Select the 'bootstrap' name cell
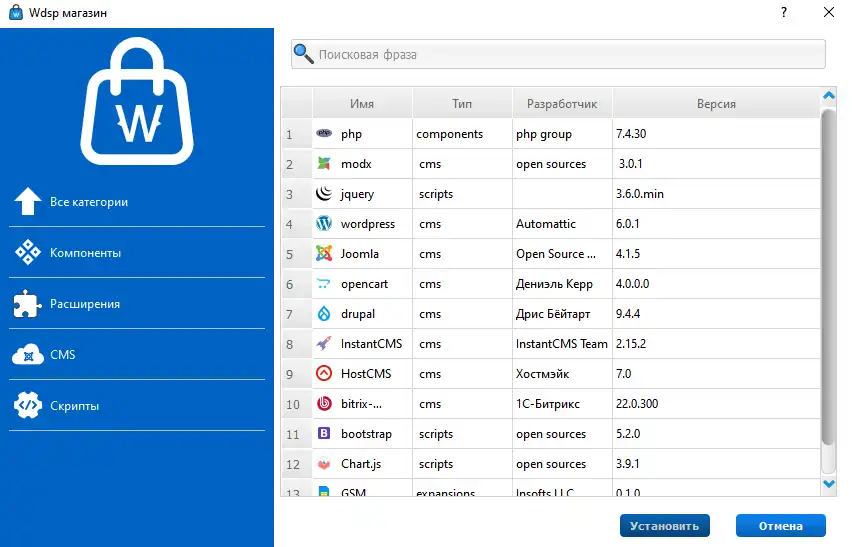852x547 pixels. (362, 433)
